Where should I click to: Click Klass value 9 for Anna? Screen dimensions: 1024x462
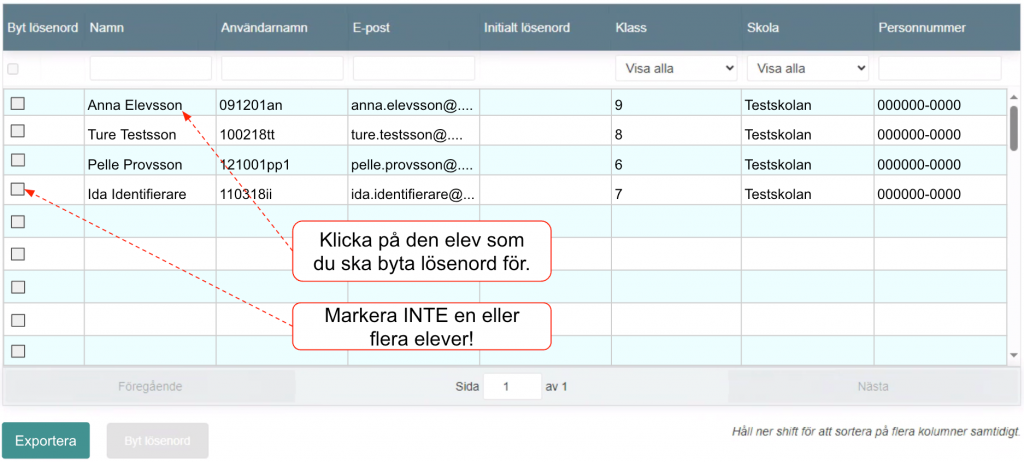pos(618,105)
